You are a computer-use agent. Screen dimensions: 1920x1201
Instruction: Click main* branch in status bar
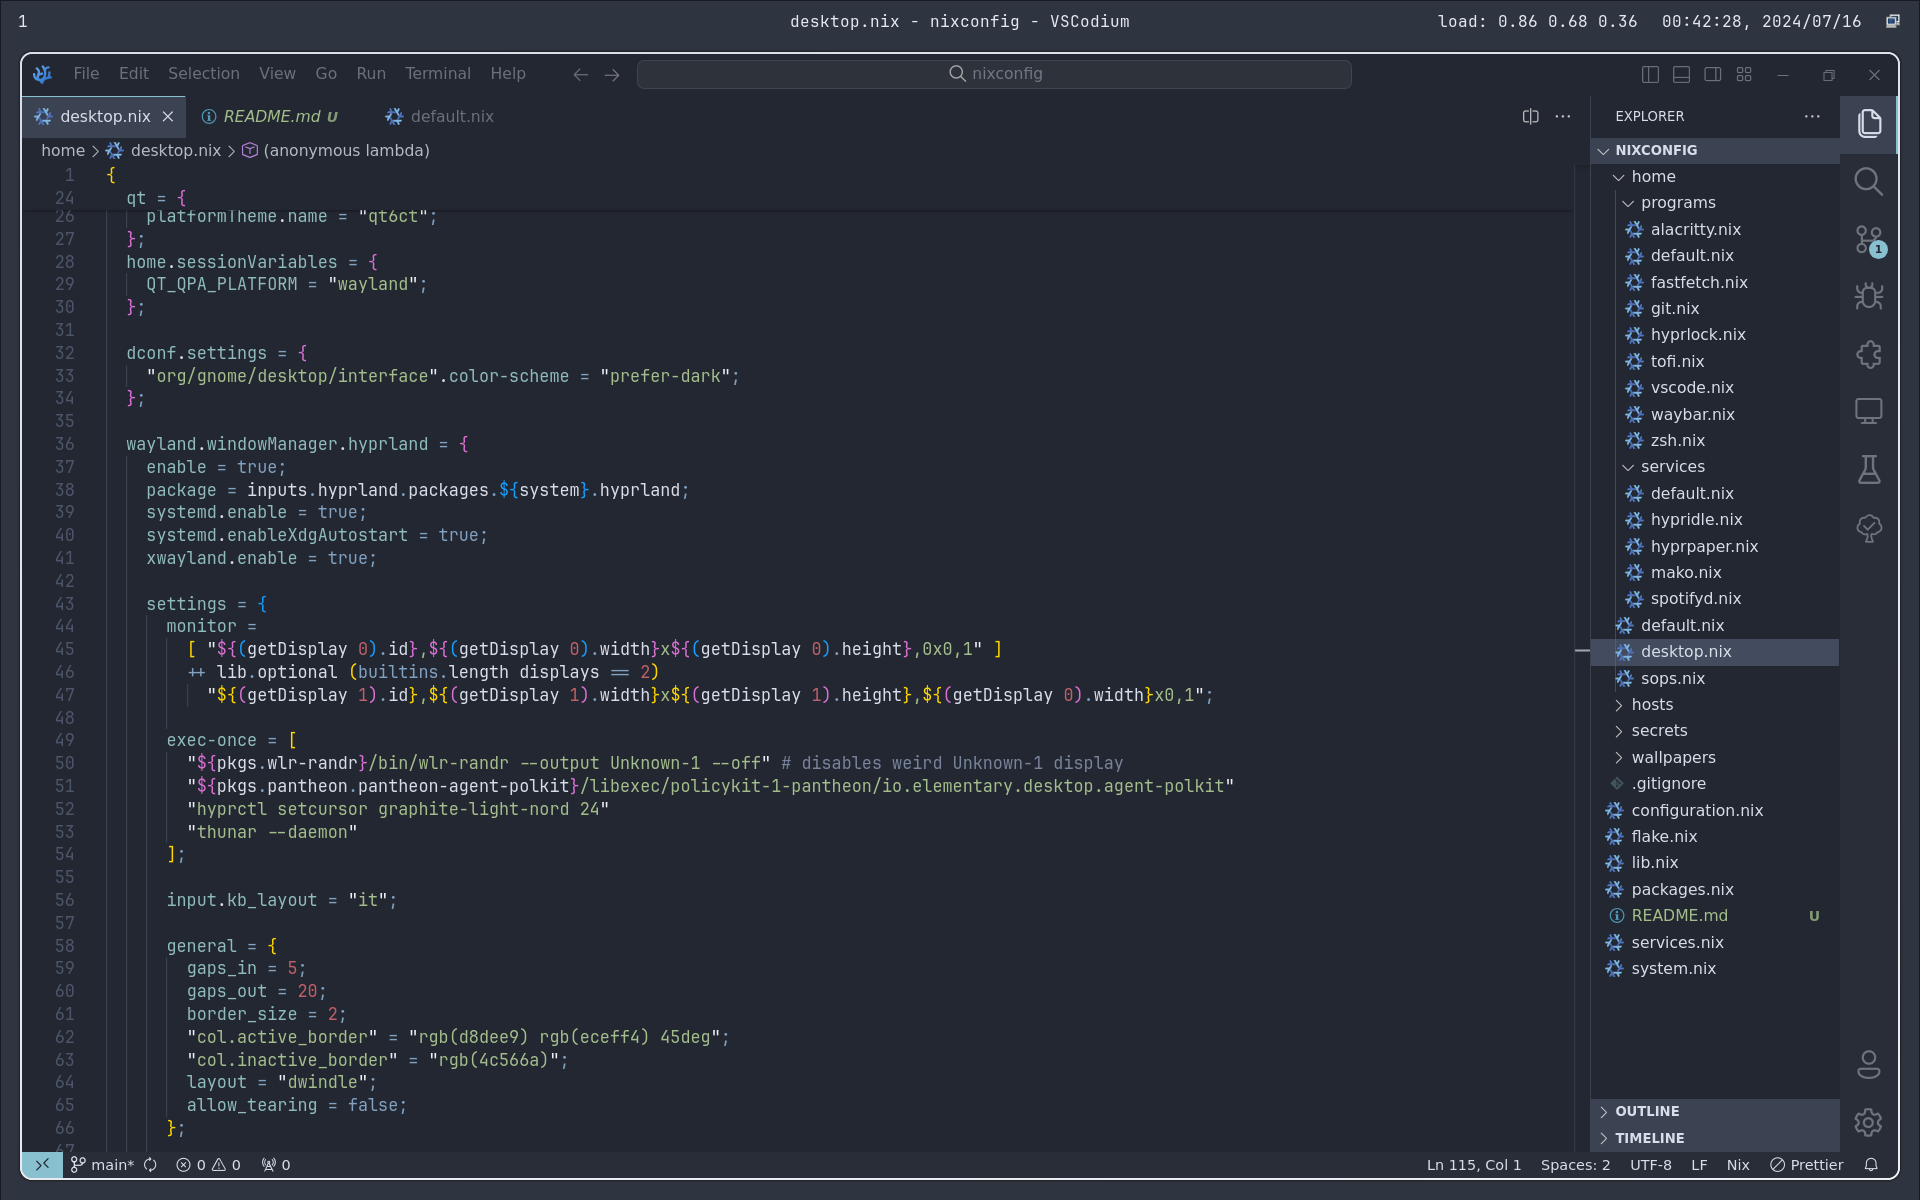coord(103,1165)
